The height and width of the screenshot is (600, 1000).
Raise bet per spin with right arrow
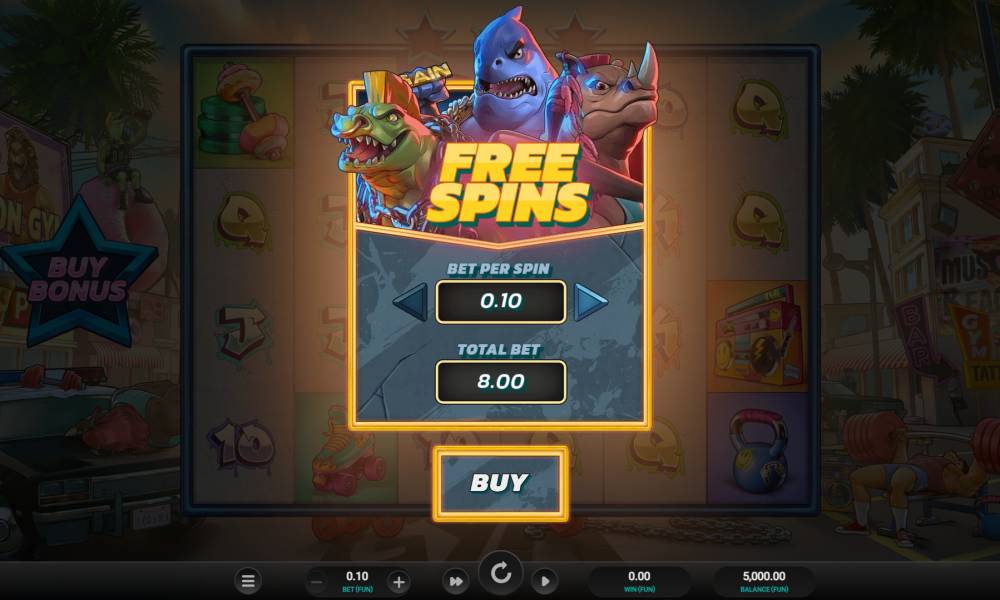pyautogui.click(x=591, y=301)
